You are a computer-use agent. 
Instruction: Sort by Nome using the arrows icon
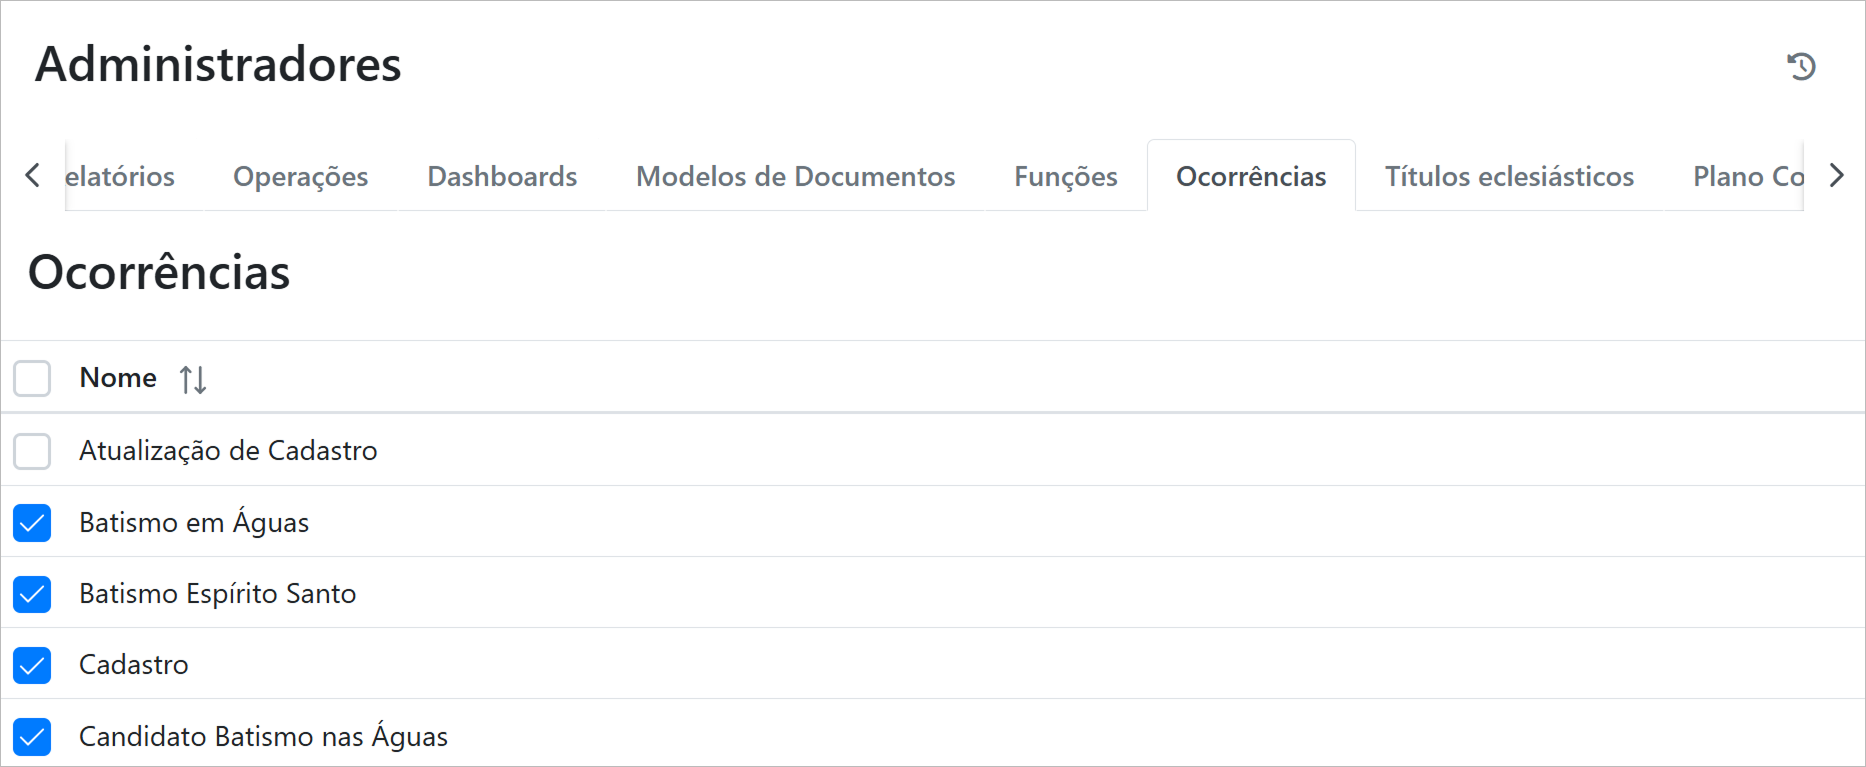tap(193, 380)
